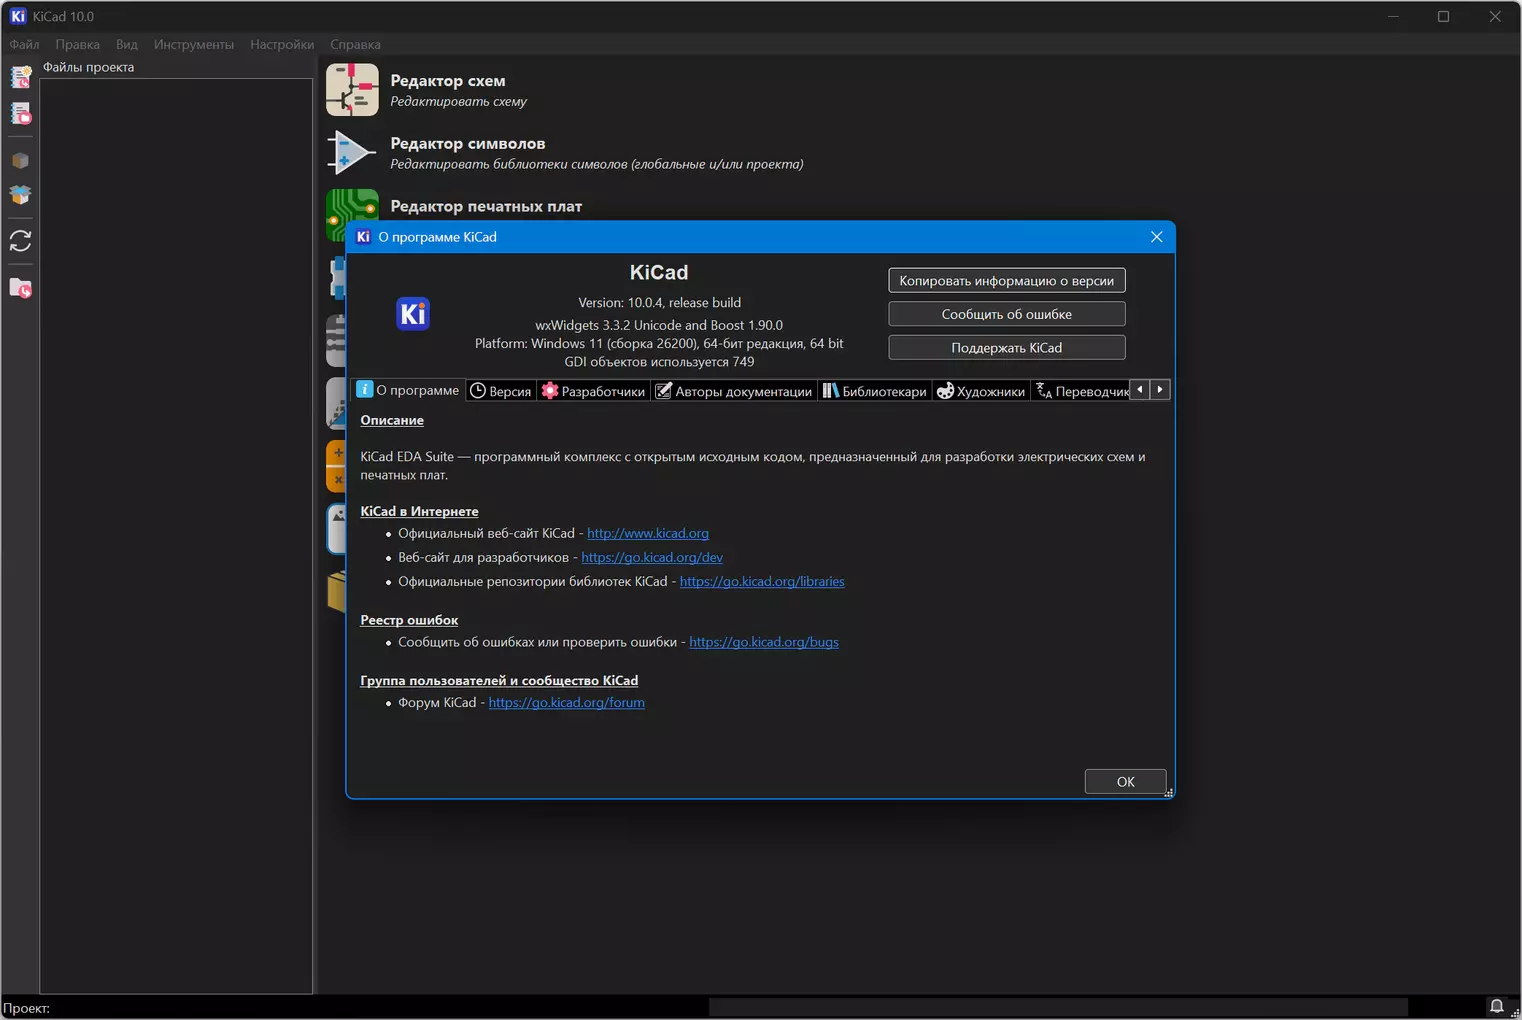Click the archive project box icon

click(x=21, y=160)
